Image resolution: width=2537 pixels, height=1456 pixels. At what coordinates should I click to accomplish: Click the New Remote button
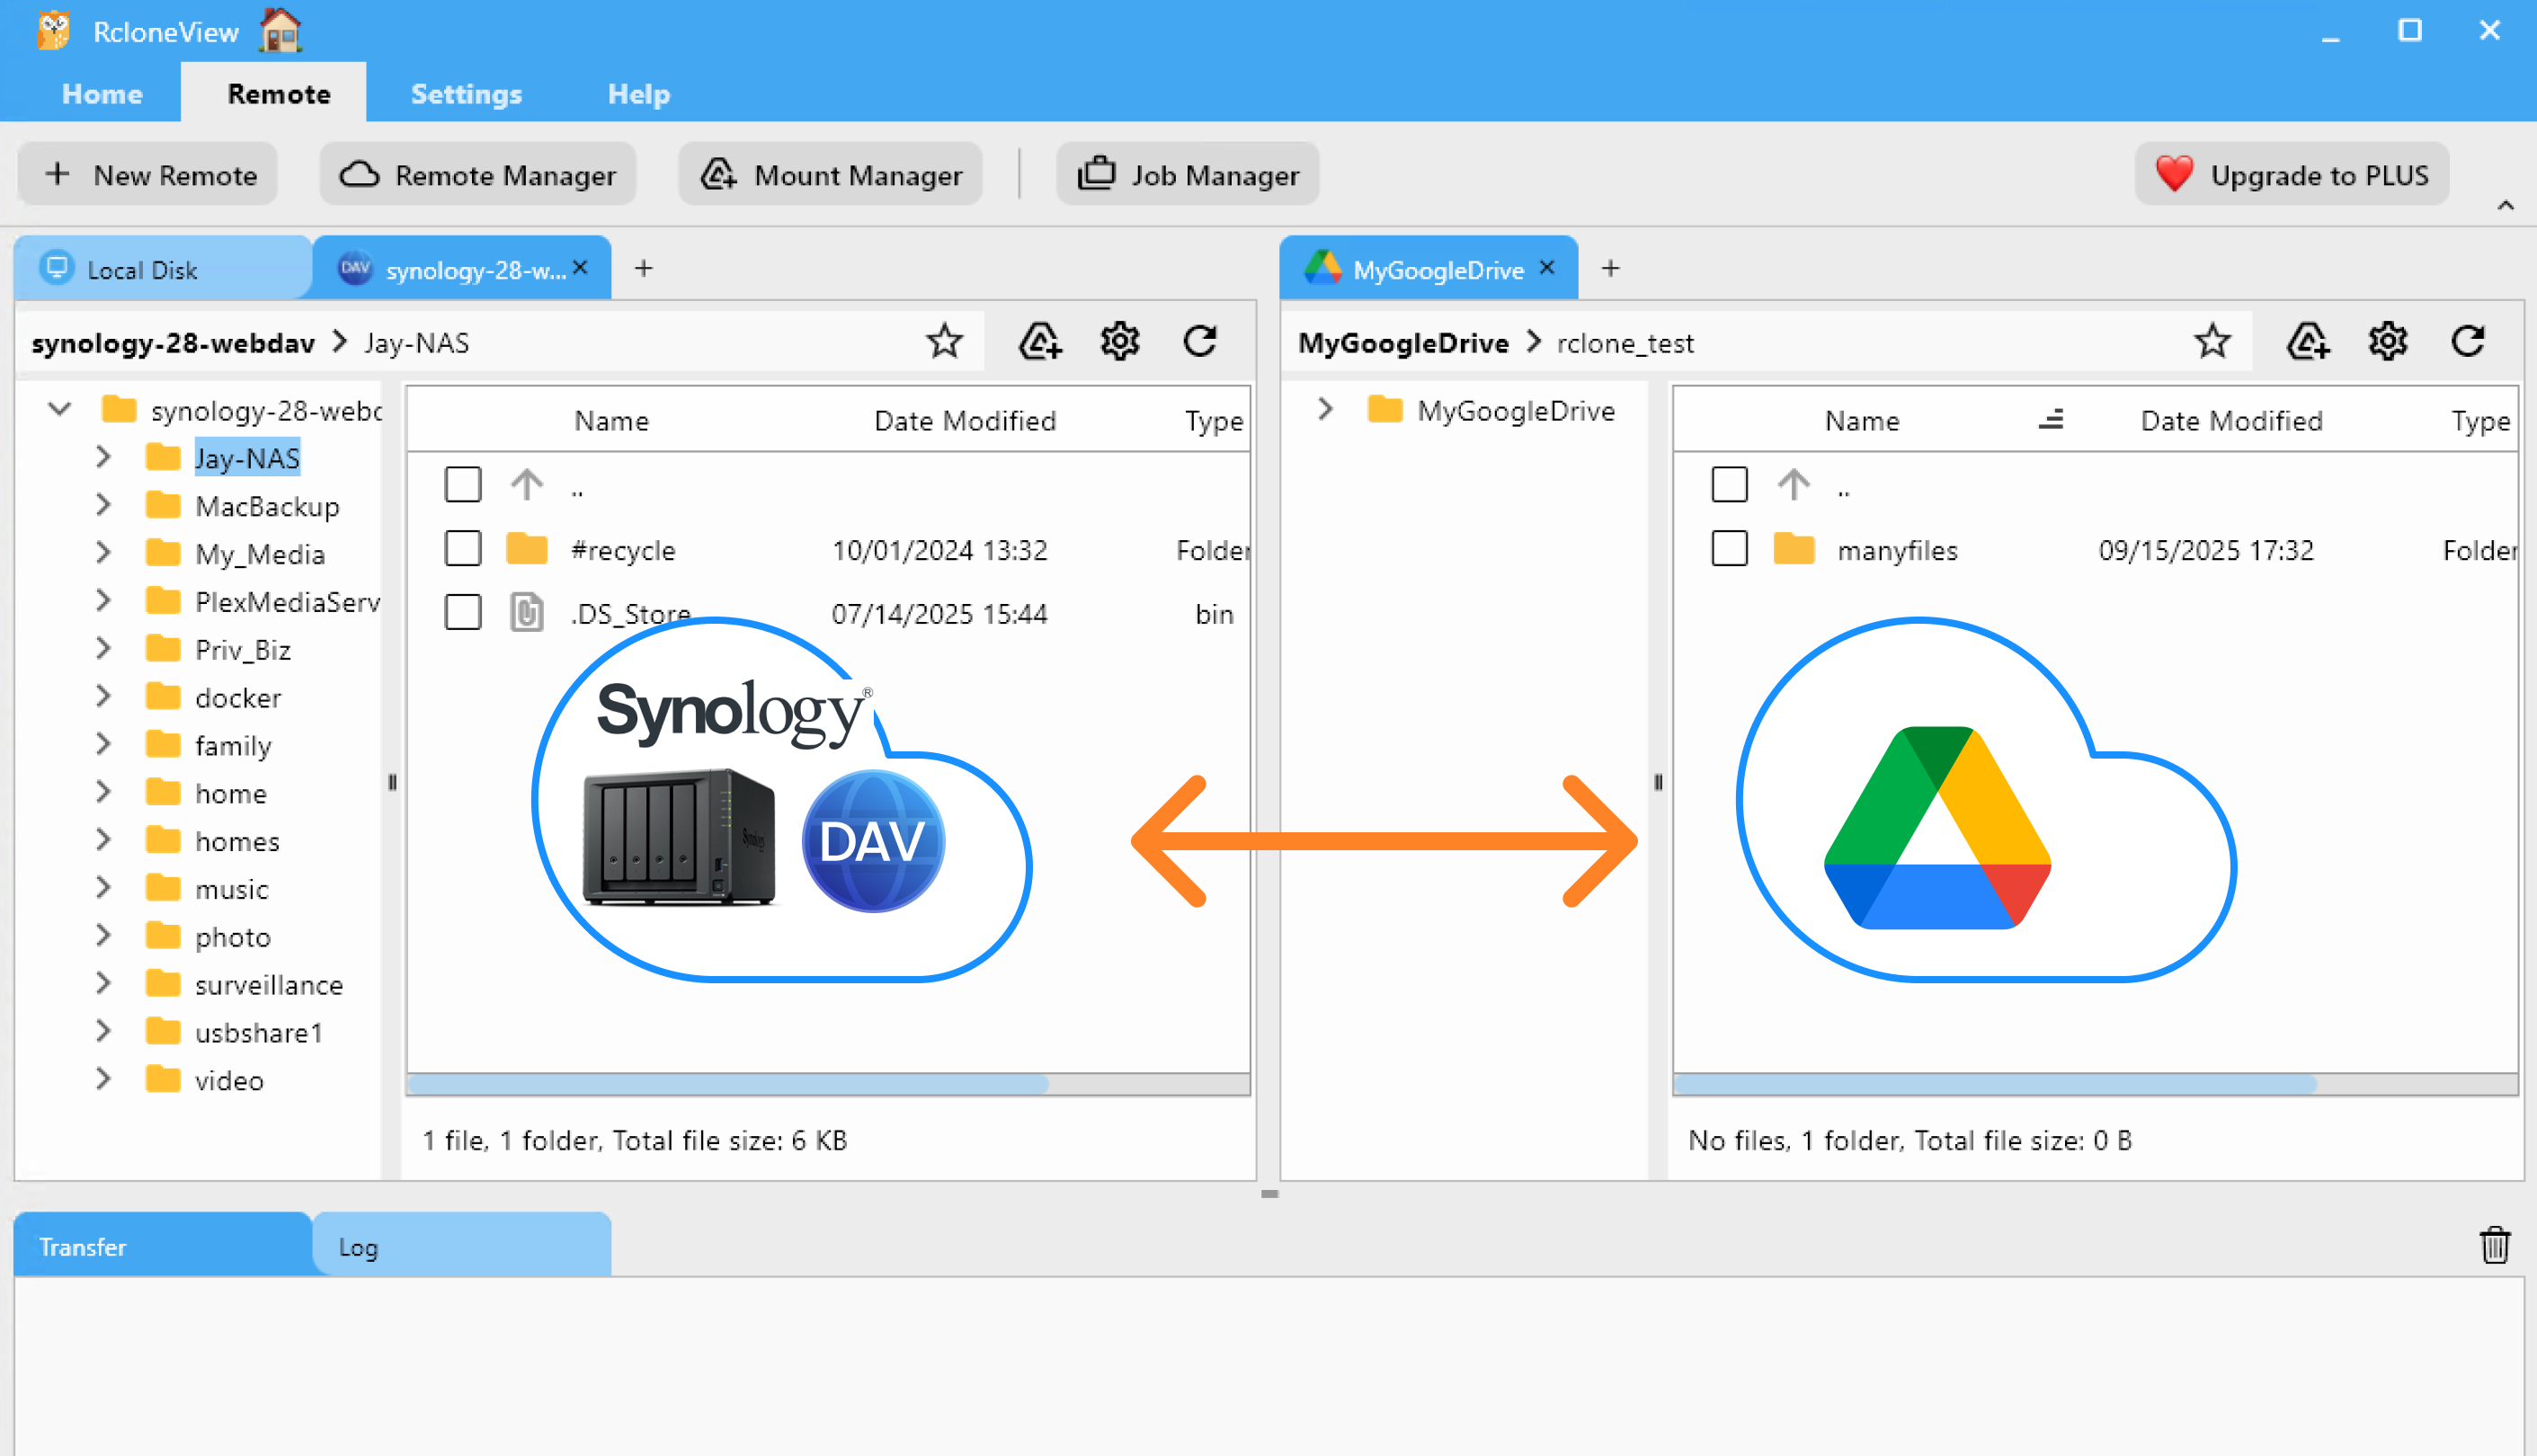pyautogui.click(x=147, y=174)
